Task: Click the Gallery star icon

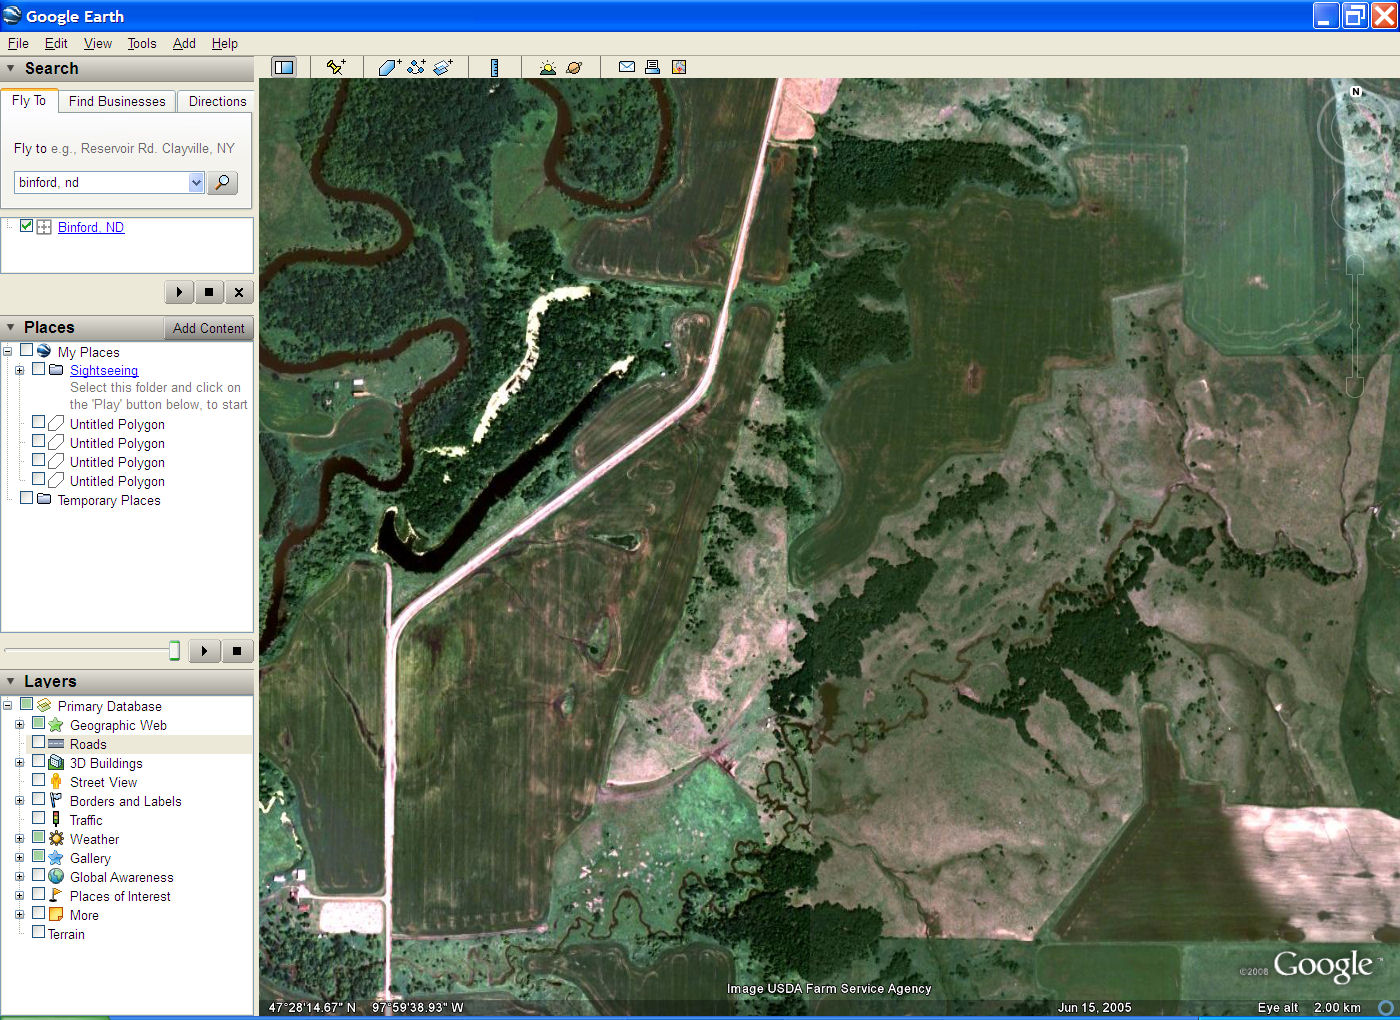Action: (56, 858)
